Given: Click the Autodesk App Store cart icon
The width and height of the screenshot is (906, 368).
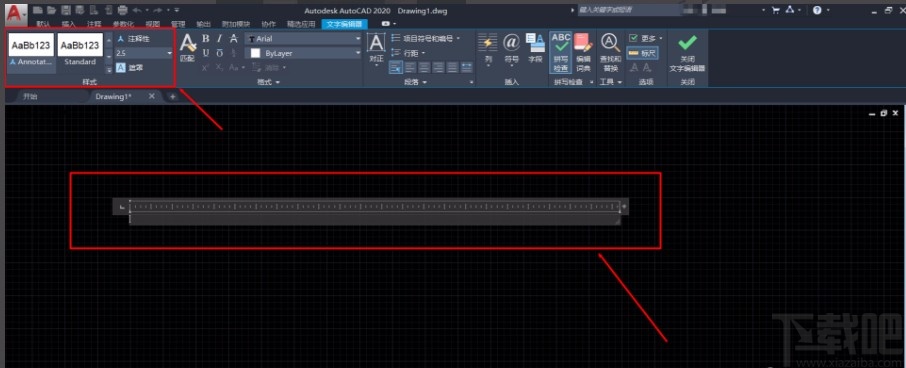Looking at the screenshot, I should click(x=775, y=10).
